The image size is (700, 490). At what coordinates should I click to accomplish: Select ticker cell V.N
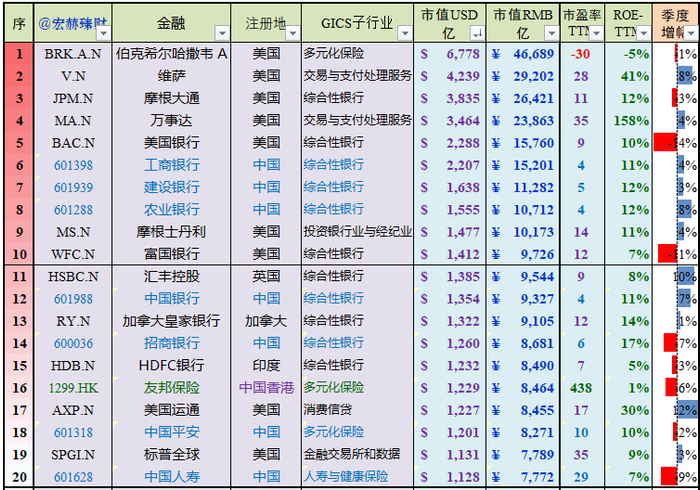pos(73,76)
